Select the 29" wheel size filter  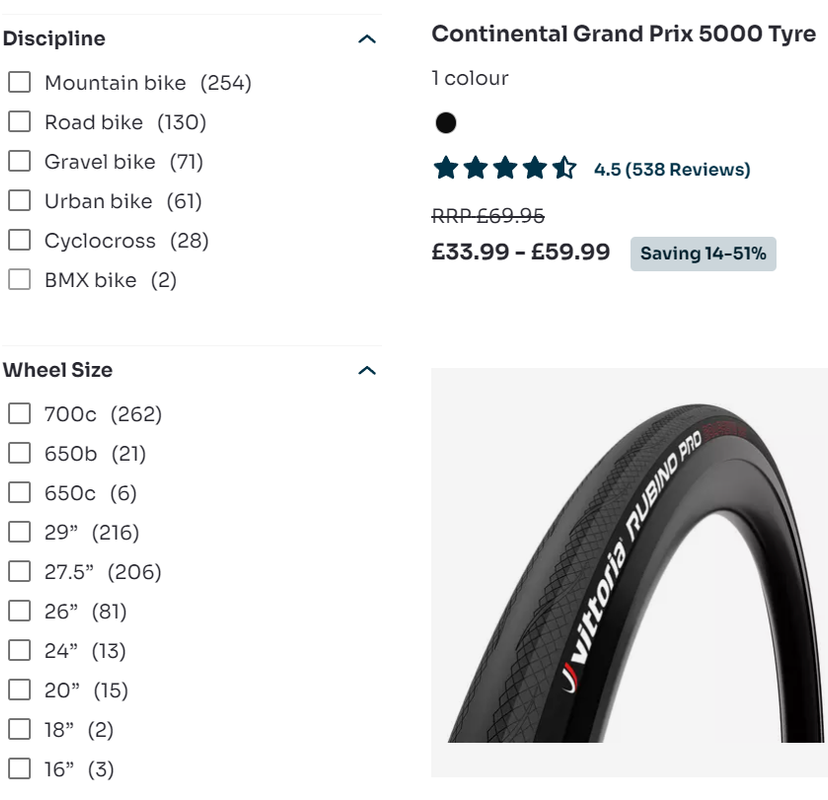pos(20,533)
